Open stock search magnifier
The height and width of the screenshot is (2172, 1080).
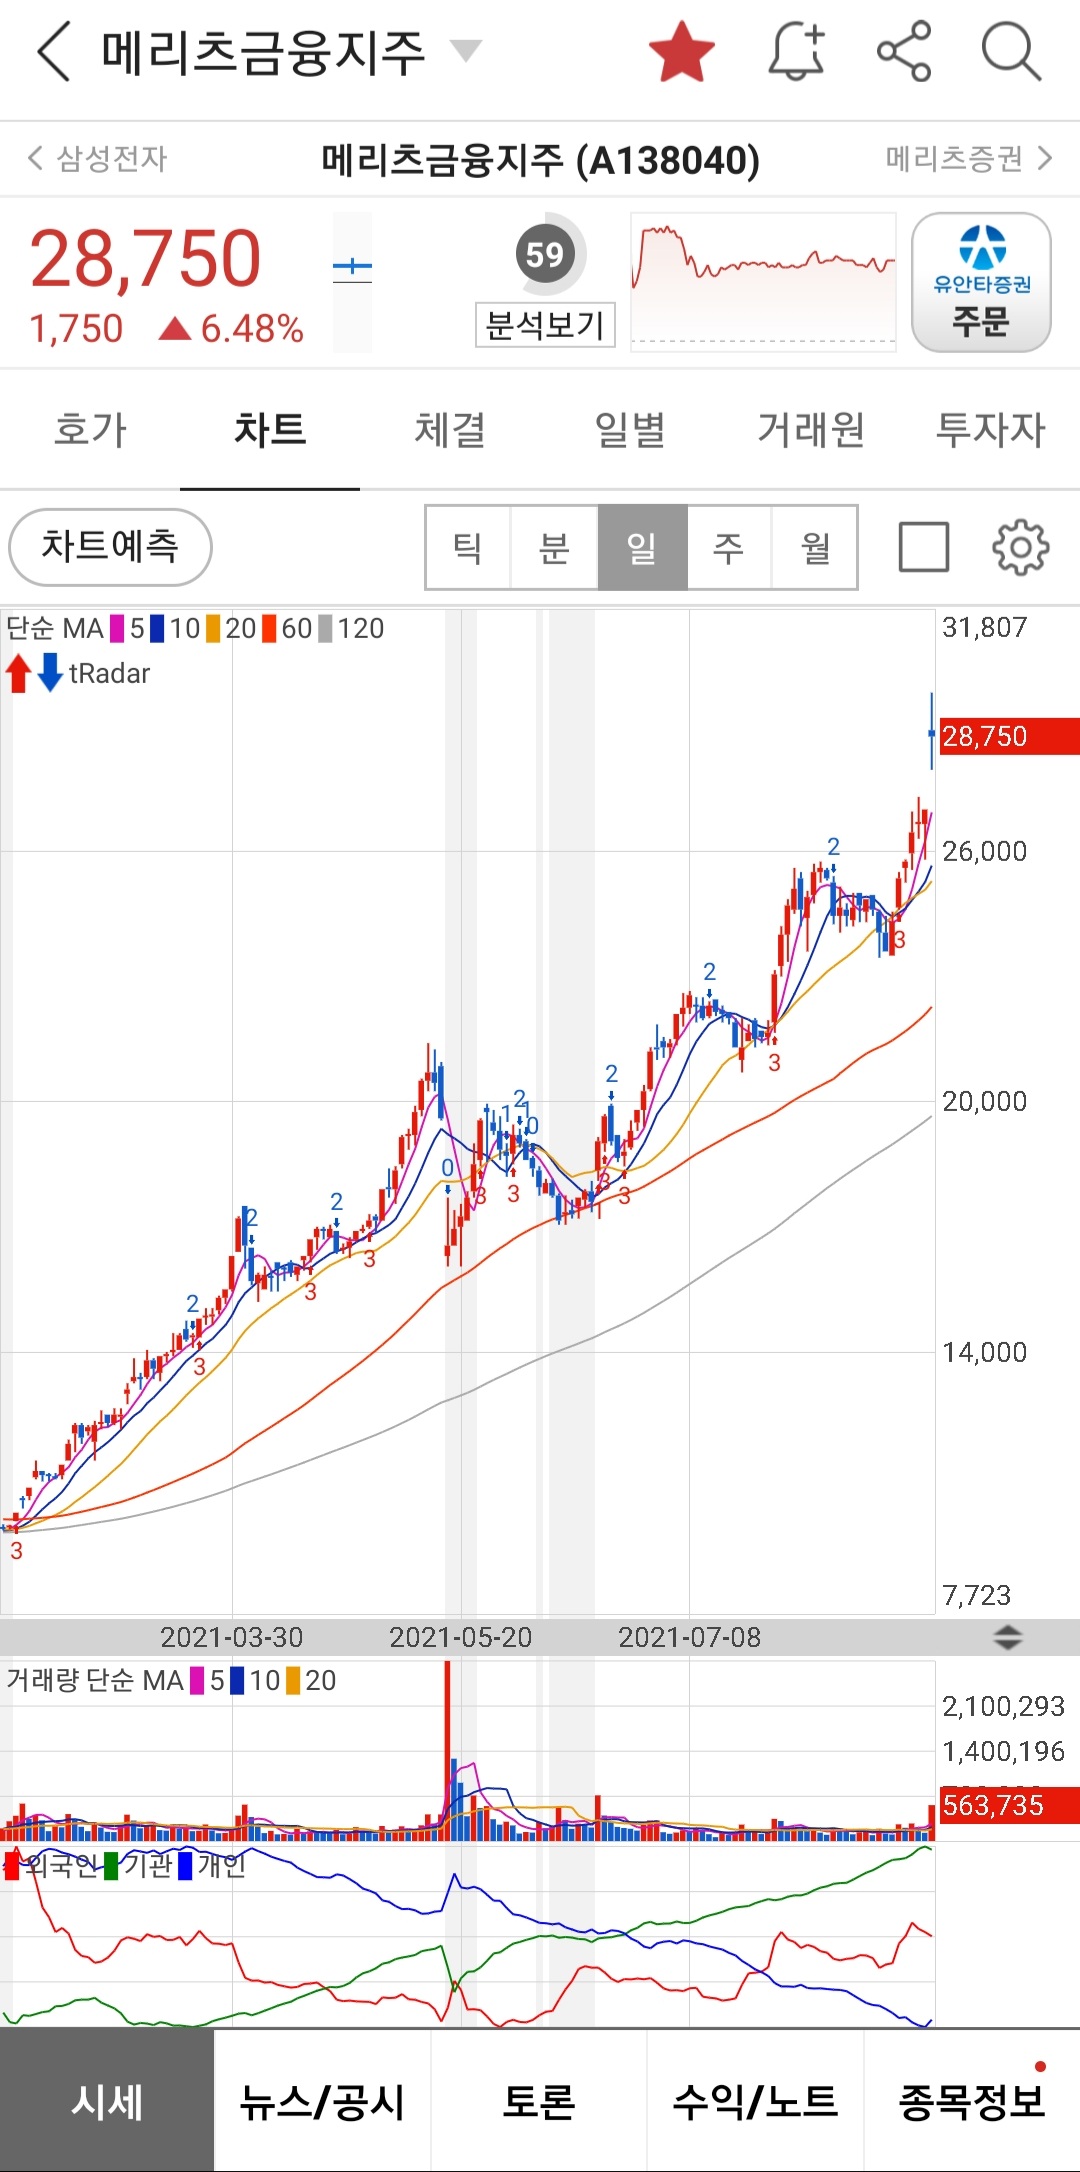pos(1011,51)
